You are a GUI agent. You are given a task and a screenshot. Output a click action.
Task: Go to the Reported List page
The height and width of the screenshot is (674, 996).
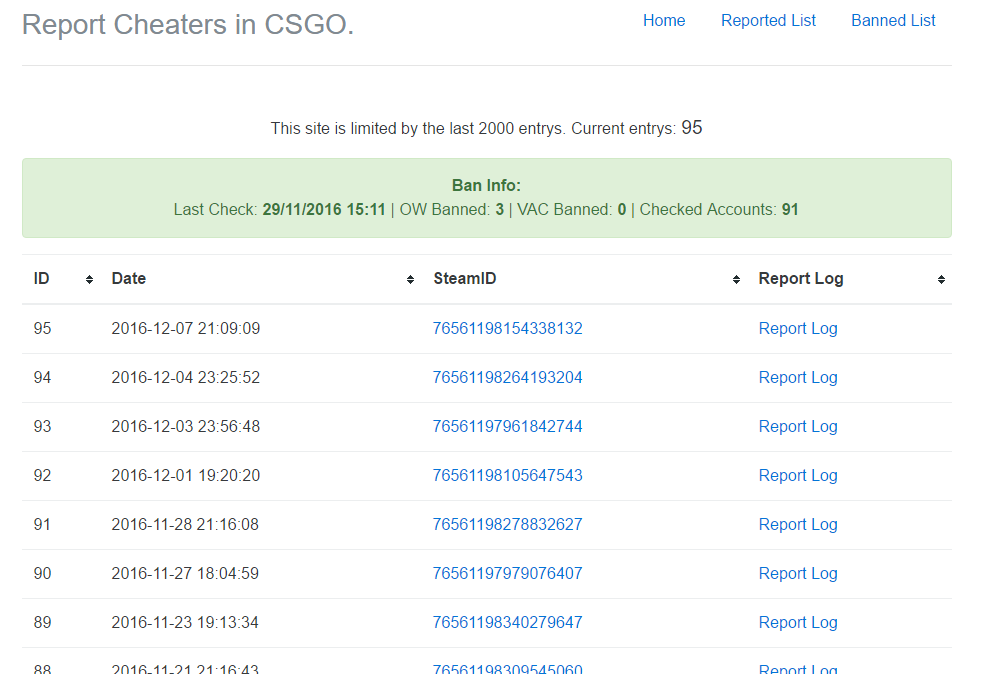click(768, 20)
